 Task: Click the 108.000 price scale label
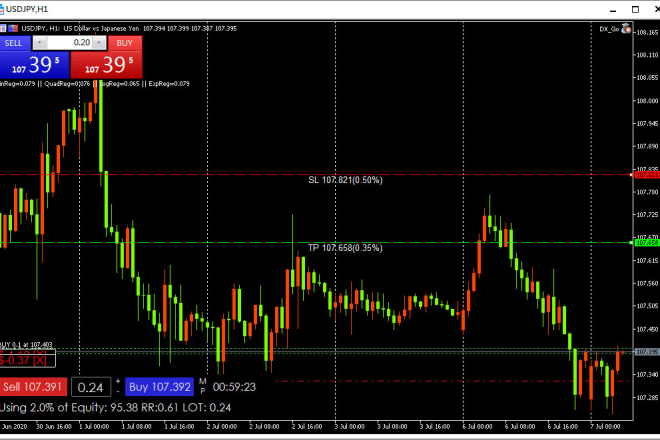(x=647, y=101)
